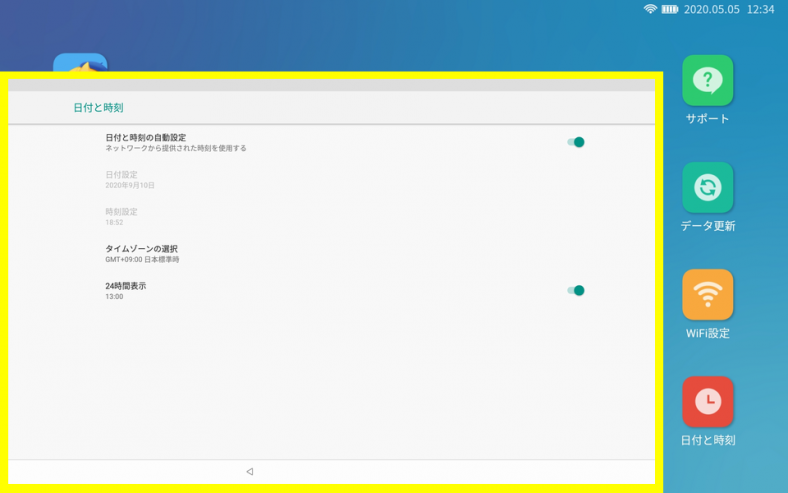Image resolution: width=788 pixels, height=493 pixels.
Task: Select the 時刻設定 row
Action: pos(332,217)
